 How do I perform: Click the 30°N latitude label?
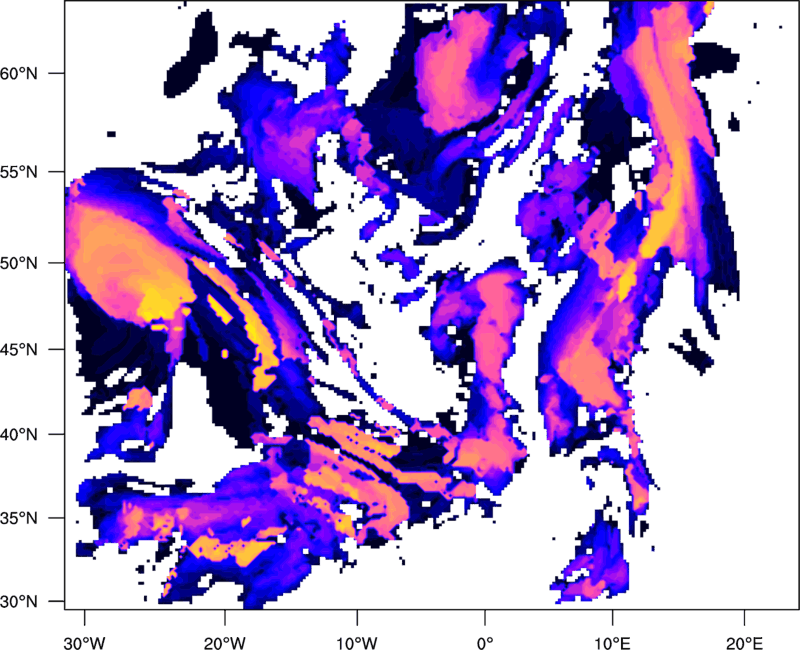(x=19, y=602)
